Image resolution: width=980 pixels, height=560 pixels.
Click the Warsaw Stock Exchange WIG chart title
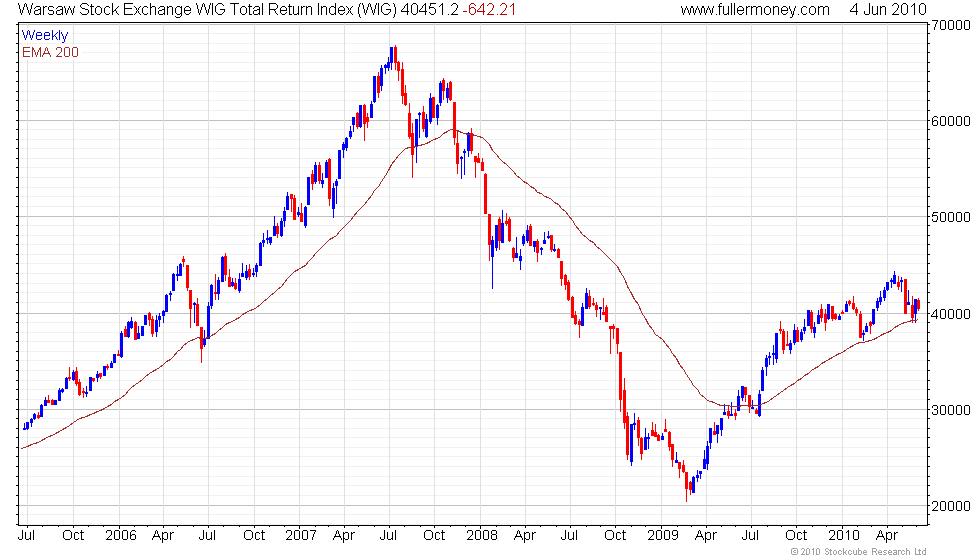(x=207, y=9)
